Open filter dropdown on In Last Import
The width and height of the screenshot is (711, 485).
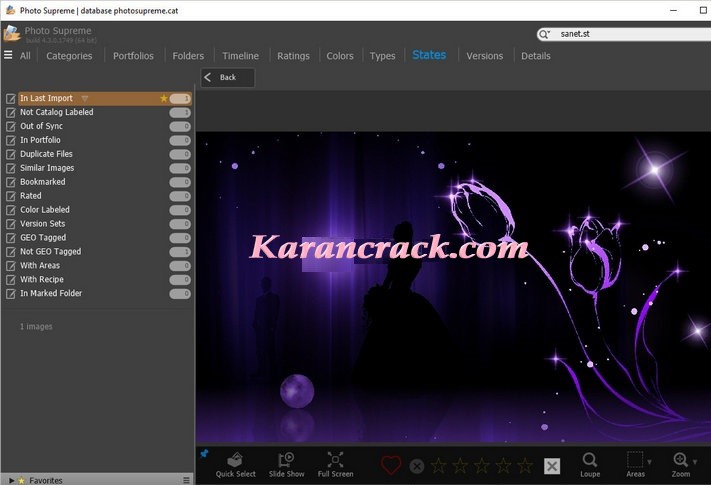[84, 98]
